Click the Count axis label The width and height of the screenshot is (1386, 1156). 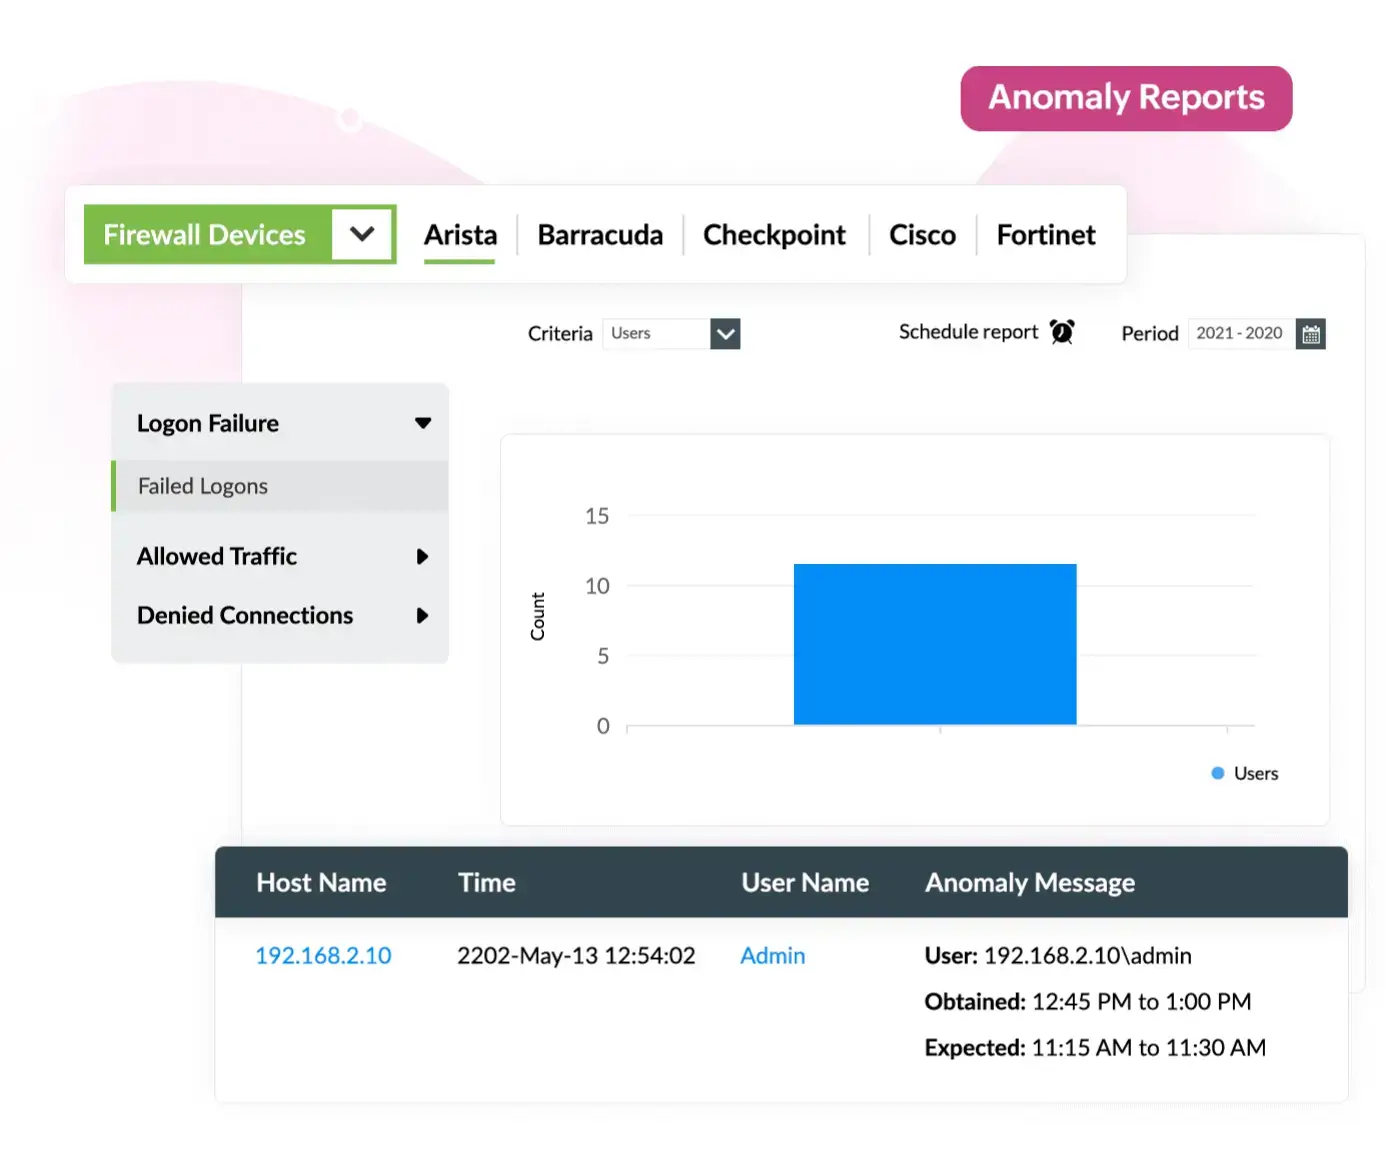click(538, 616)
